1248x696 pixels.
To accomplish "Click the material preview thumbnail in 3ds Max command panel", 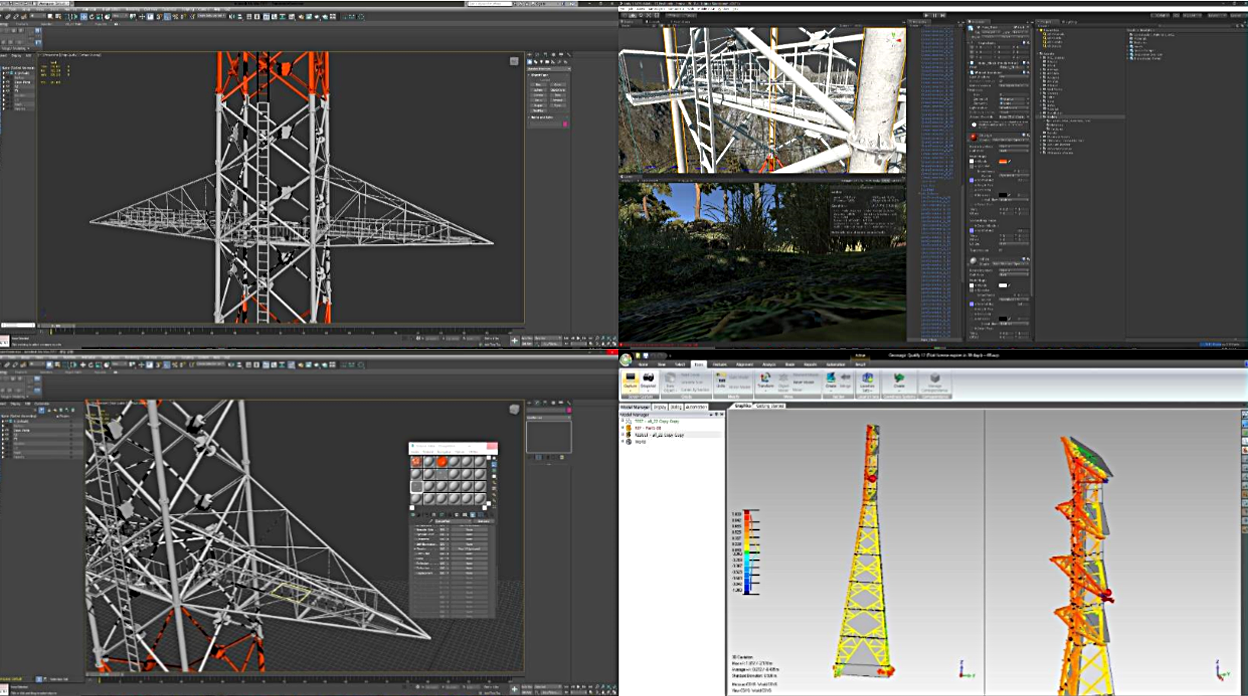I will [548, 436].
